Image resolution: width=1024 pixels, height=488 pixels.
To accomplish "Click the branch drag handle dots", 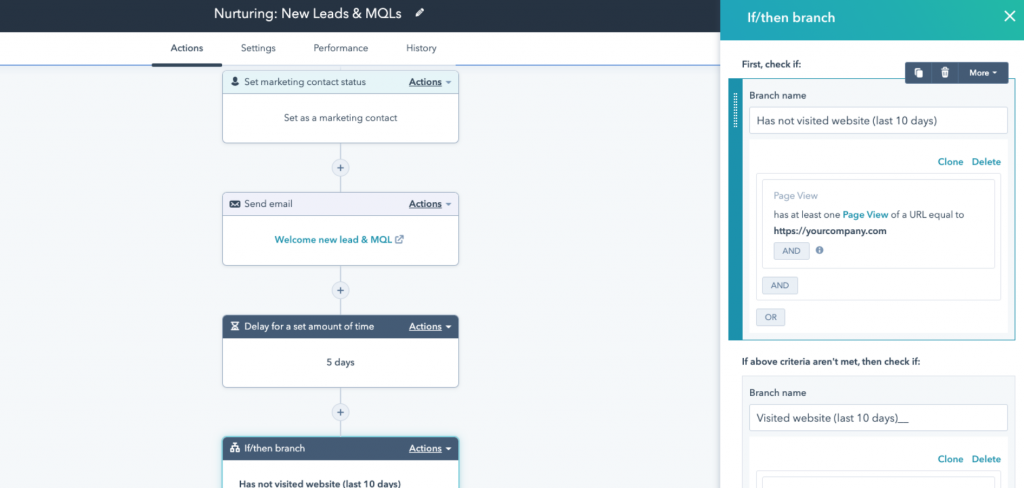I will click(x=736, y=109).
